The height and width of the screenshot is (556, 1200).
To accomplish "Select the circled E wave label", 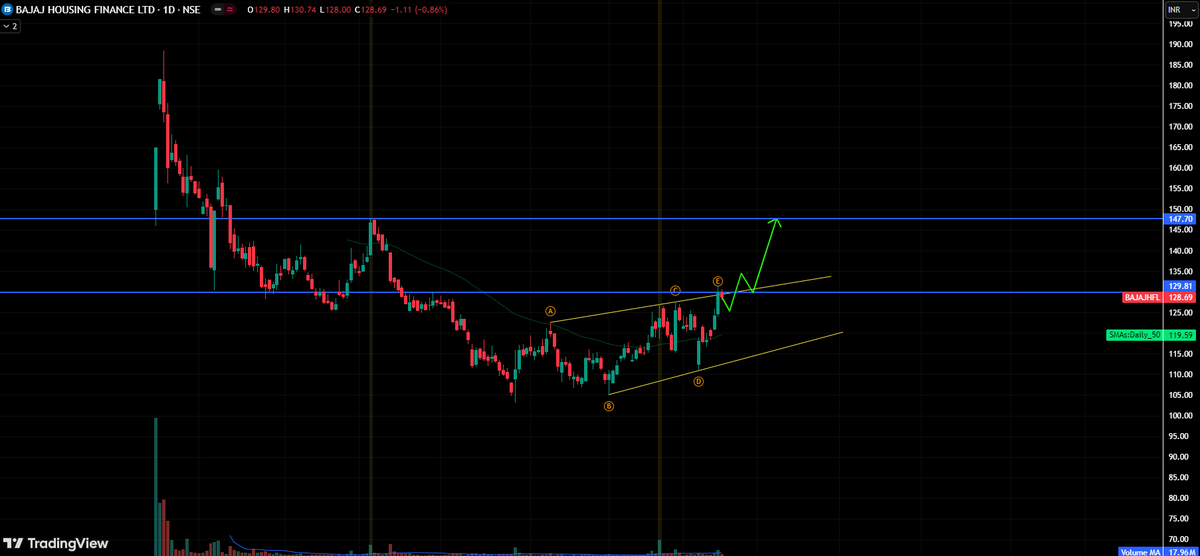I will point(718,281).
